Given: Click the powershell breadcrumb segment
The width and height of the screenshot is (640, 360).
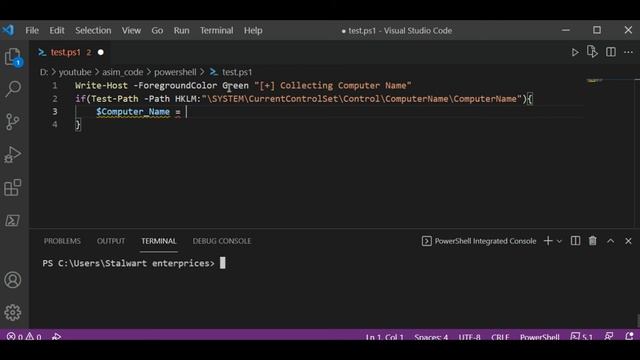Looking at the screenshot, I should pos(175,72).
